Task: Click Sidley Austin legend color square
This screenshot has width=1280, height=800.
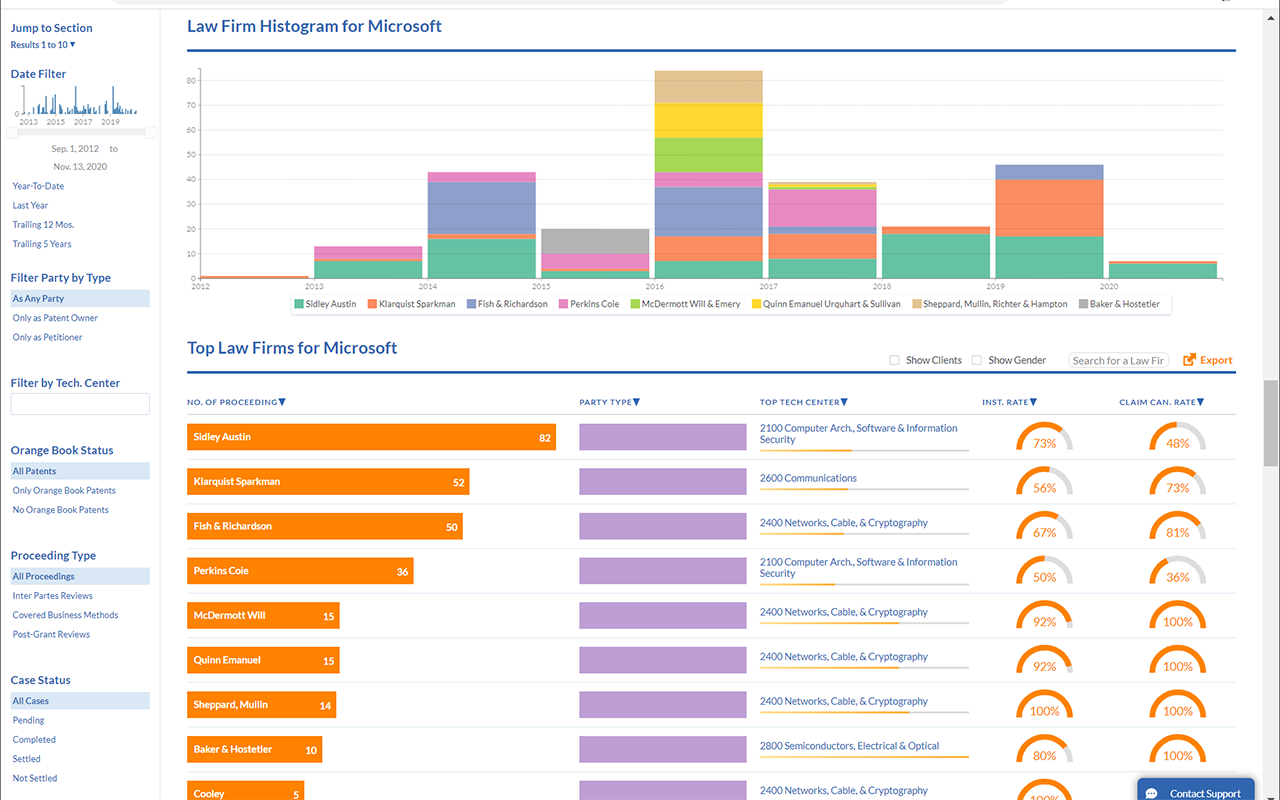Action: [299, 304]
